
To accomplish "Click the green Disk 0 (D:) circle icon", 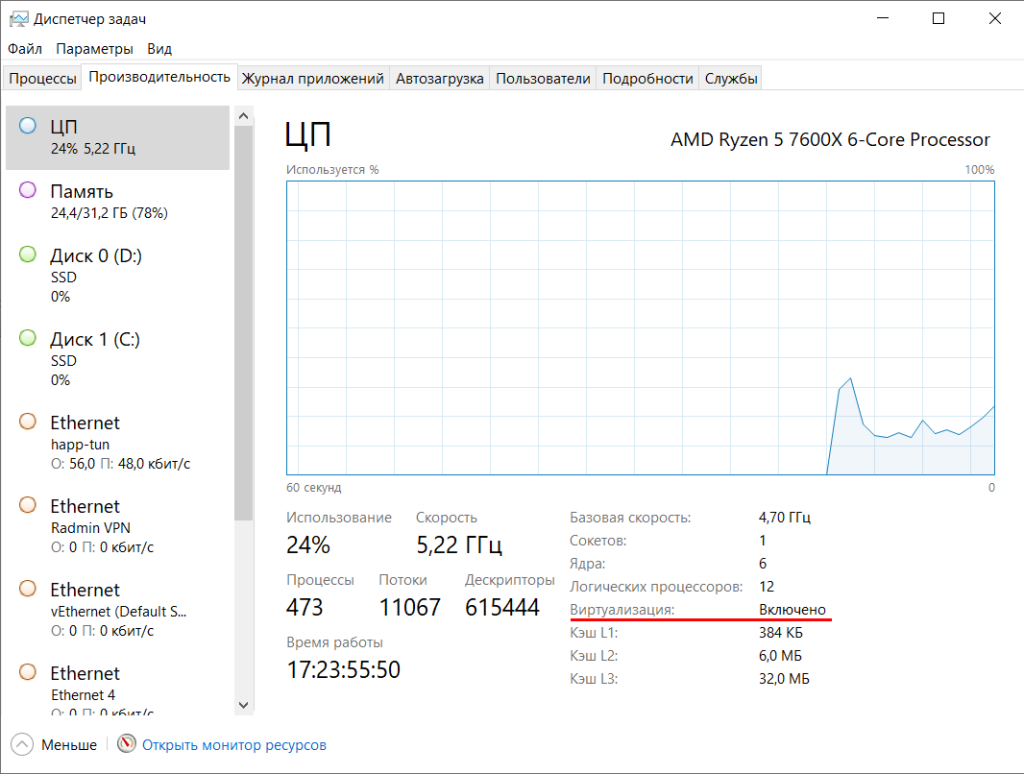I will point(27,254).
